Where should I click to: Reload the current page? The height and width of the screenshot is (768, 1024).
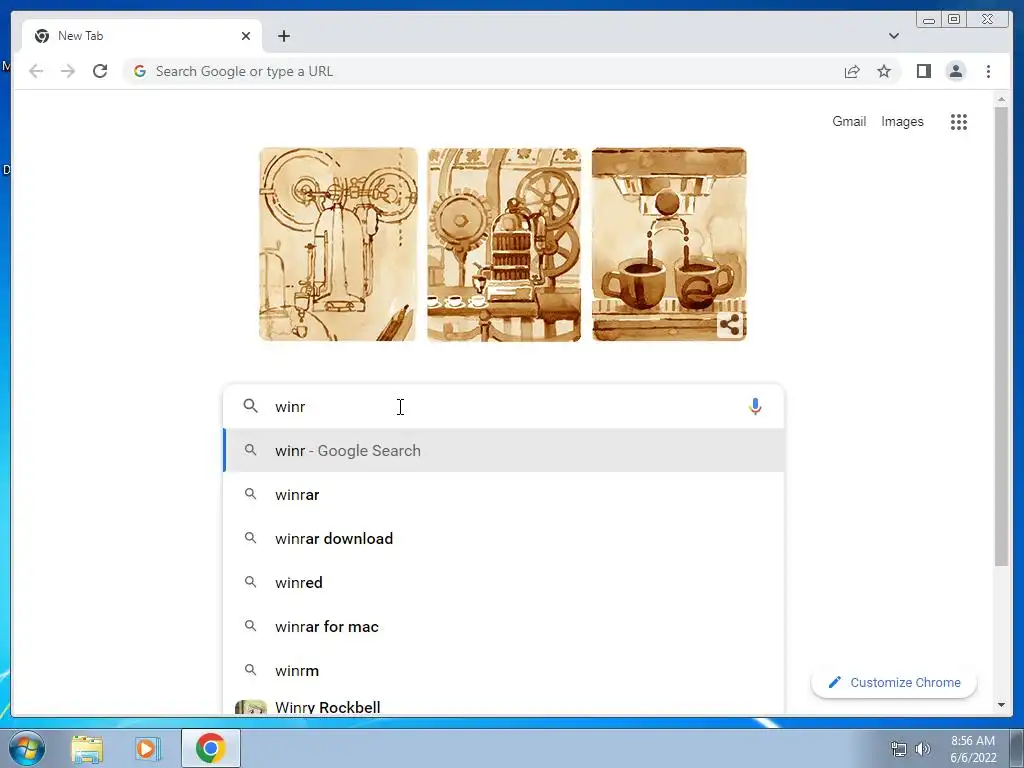pyautogui.click(x=100, y=71)
